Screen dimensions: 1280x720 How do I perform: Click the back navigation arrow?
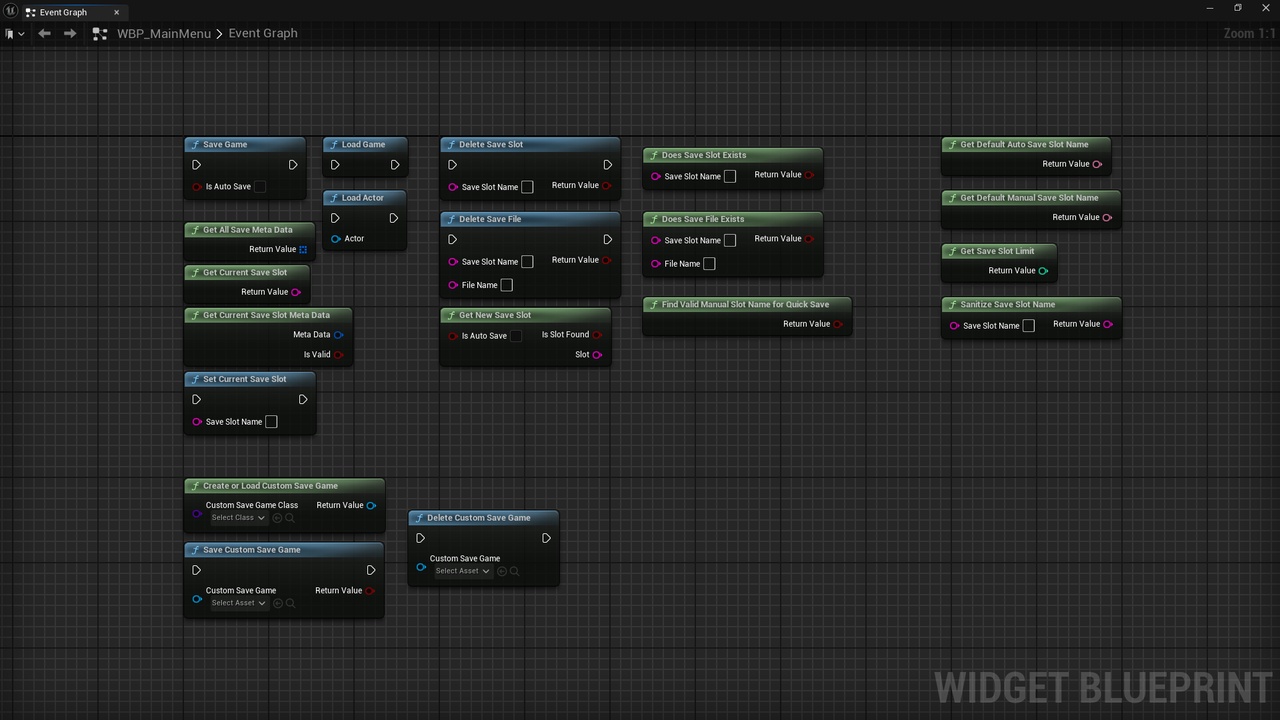pyautogui.click(x=44, y=33)
